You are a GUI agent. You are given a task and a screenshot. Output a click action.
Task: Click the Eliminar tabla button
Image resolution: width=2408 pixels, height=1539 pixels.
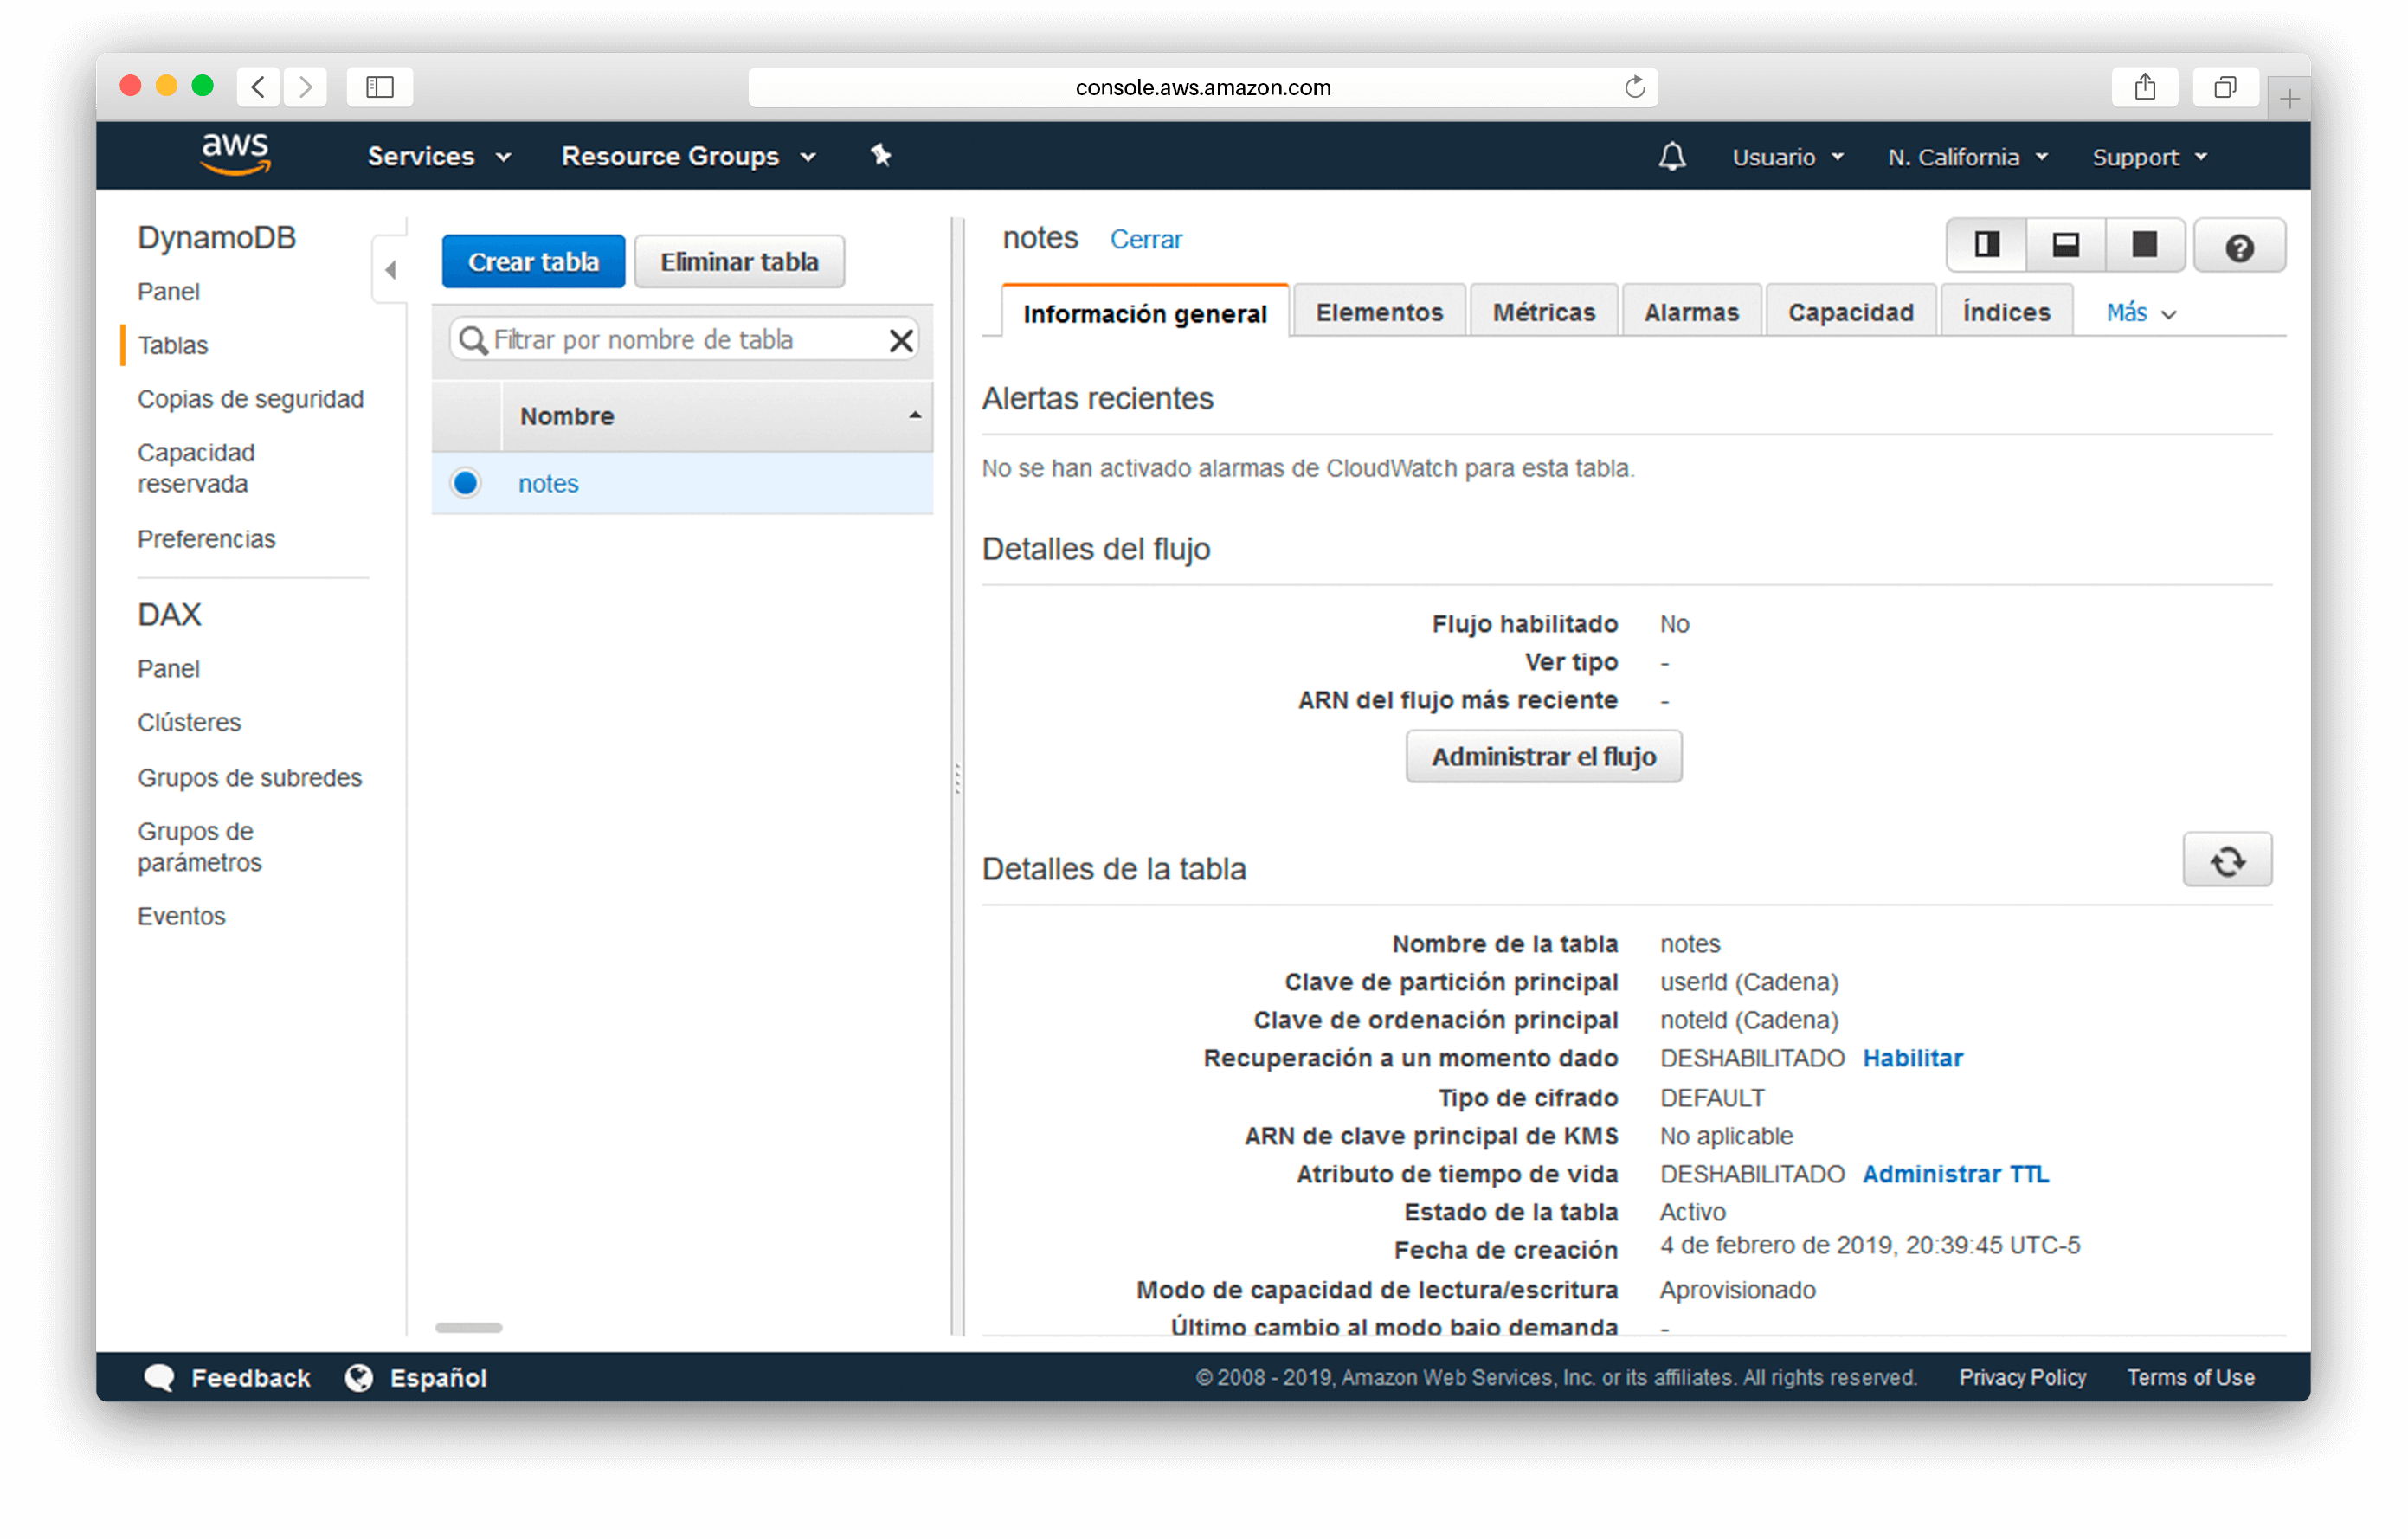point(739,262)
